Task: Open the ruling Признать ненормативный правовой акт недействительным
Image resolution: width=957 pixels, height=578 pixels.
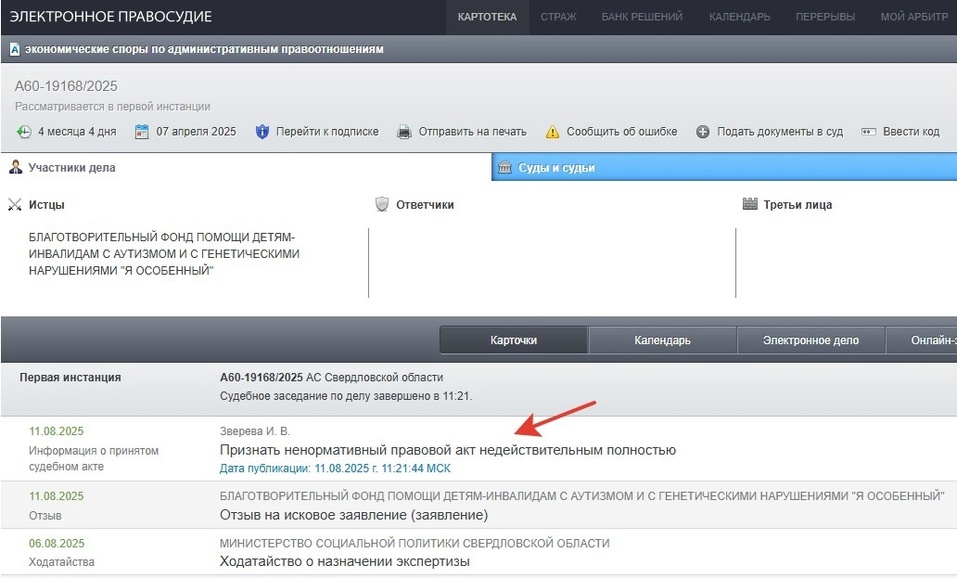Action: (447, 450)
